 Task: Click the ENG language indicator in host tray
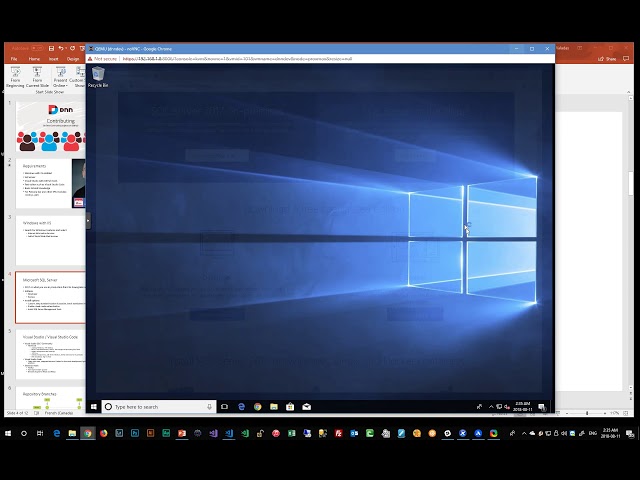pyautogui.click(x=593, y=433)
